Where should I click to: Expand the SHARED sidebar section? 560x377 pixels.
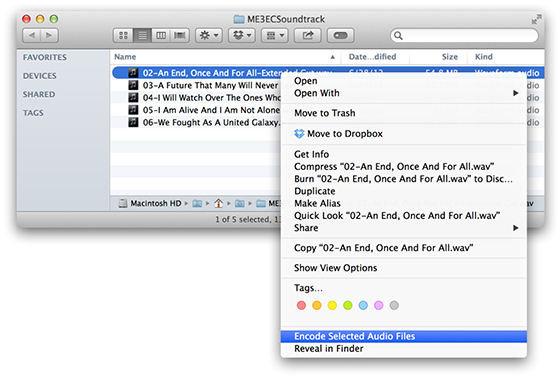point(39,94)
